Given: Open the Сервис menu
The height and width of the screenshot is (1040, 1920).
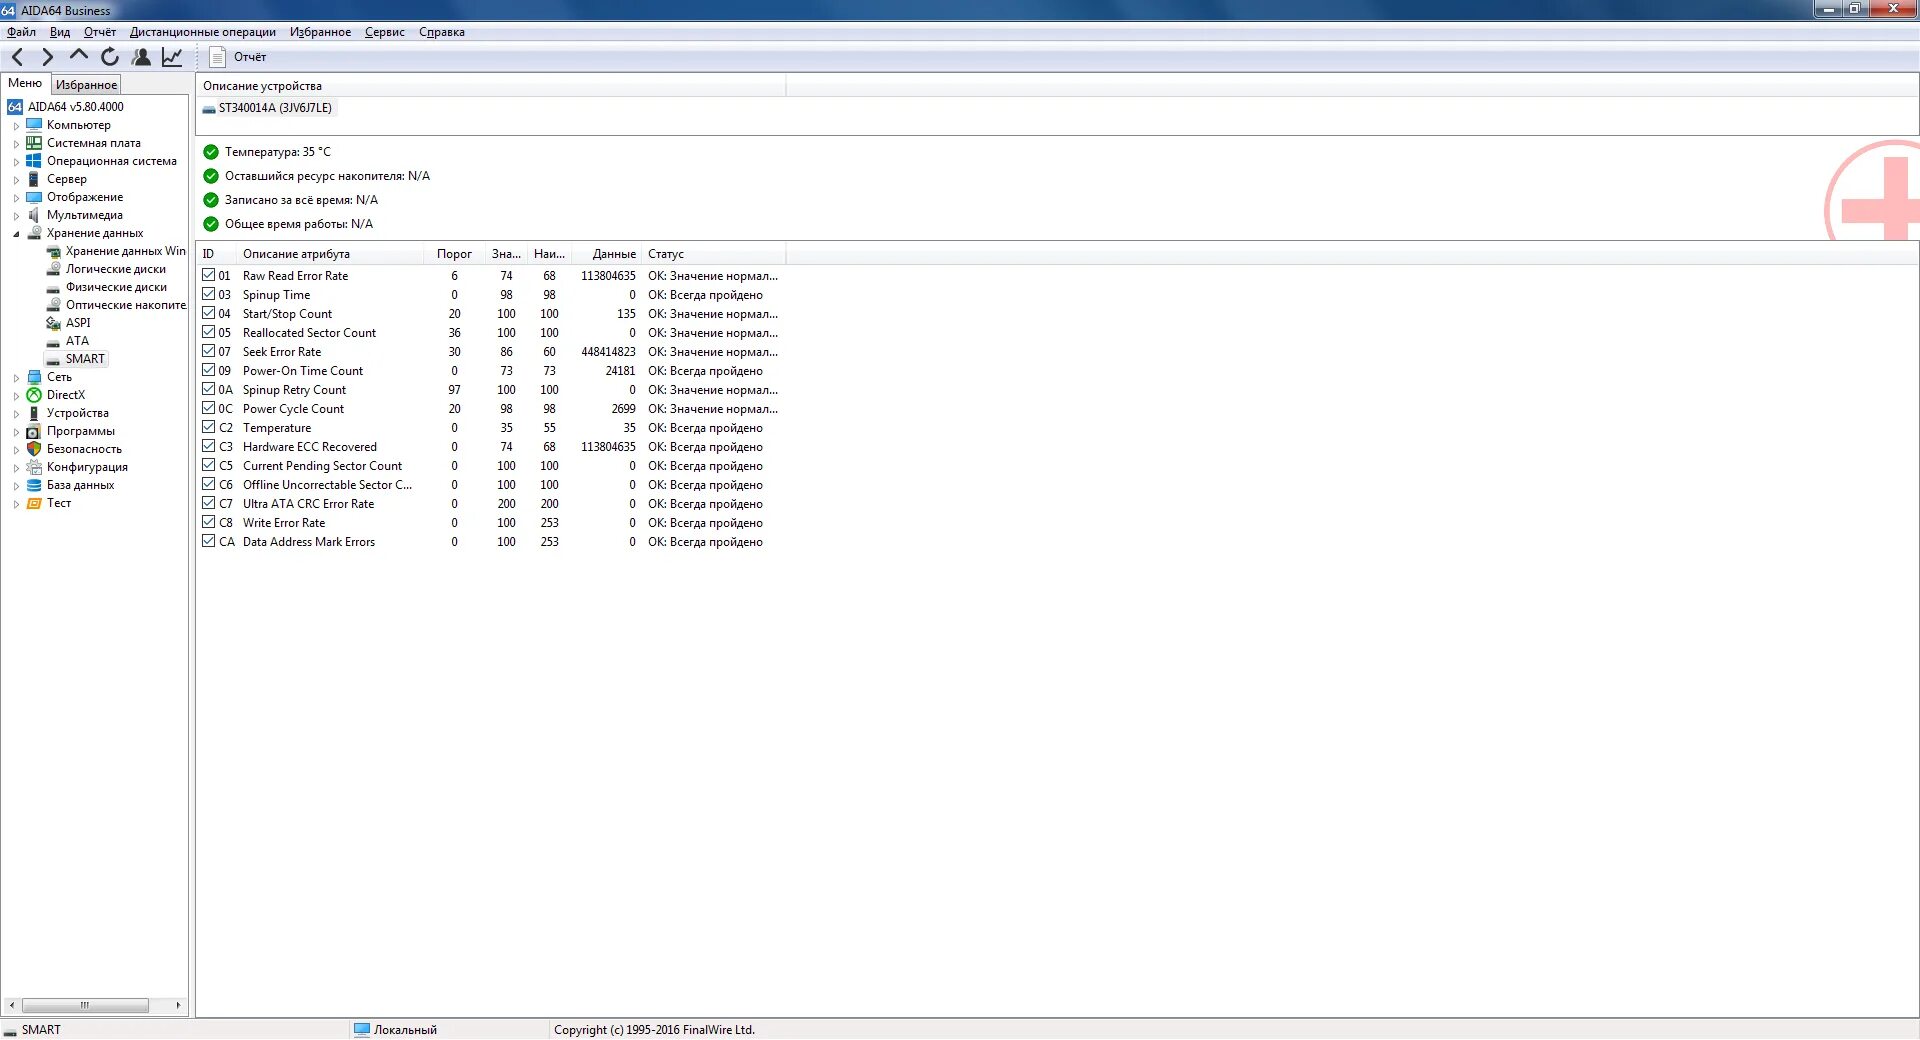Looking at the screenshot, I should pos(385,32).
